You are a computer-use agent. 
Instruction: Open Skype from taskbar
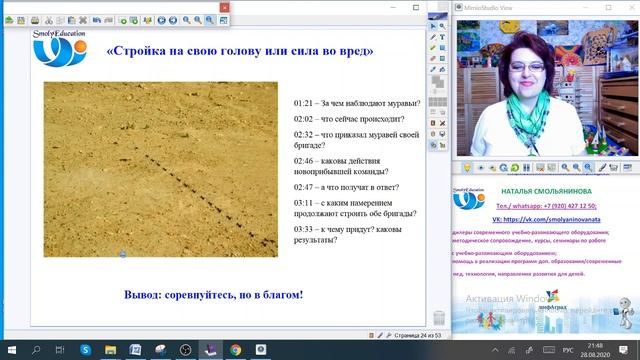(86, 350)
